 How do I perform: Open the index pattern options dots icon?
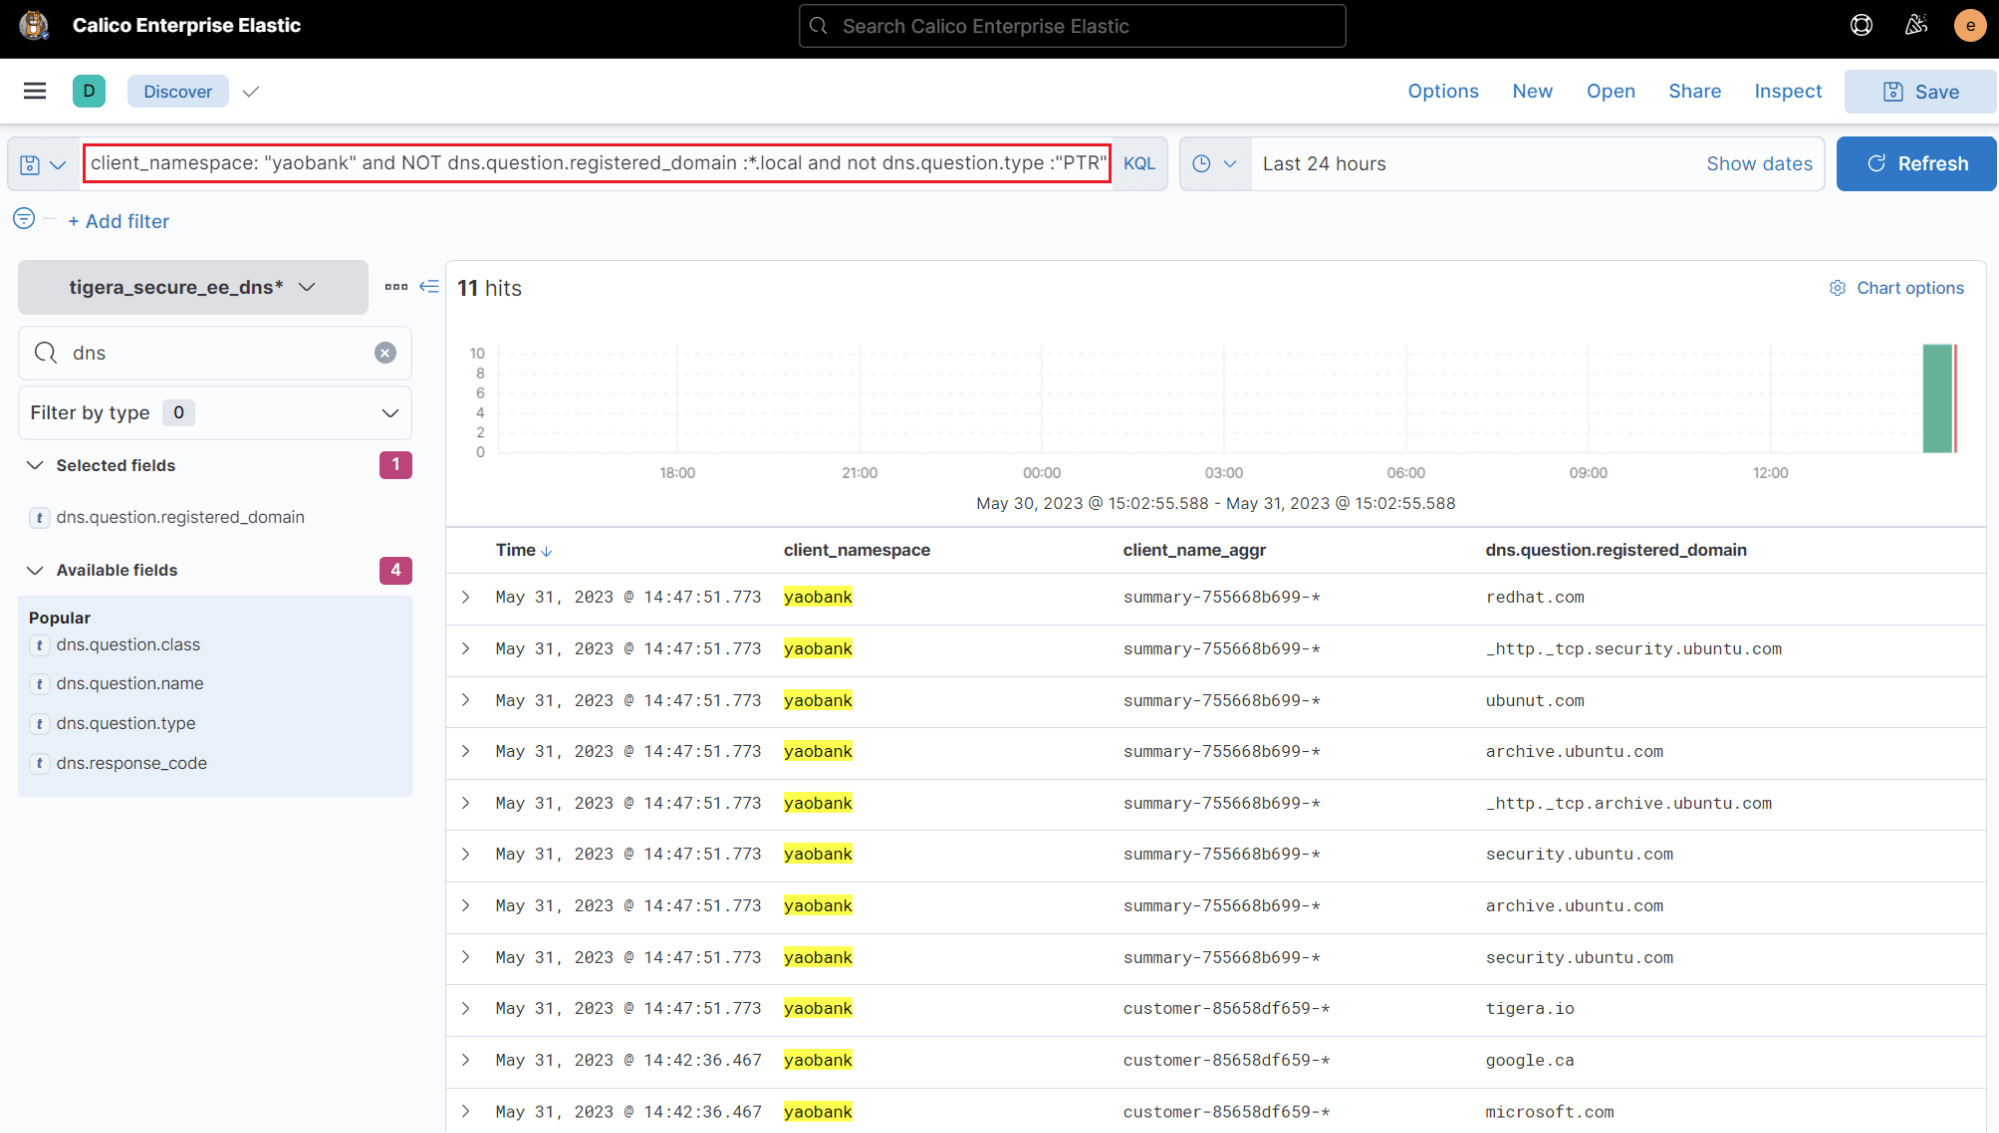tap(396, 287)
